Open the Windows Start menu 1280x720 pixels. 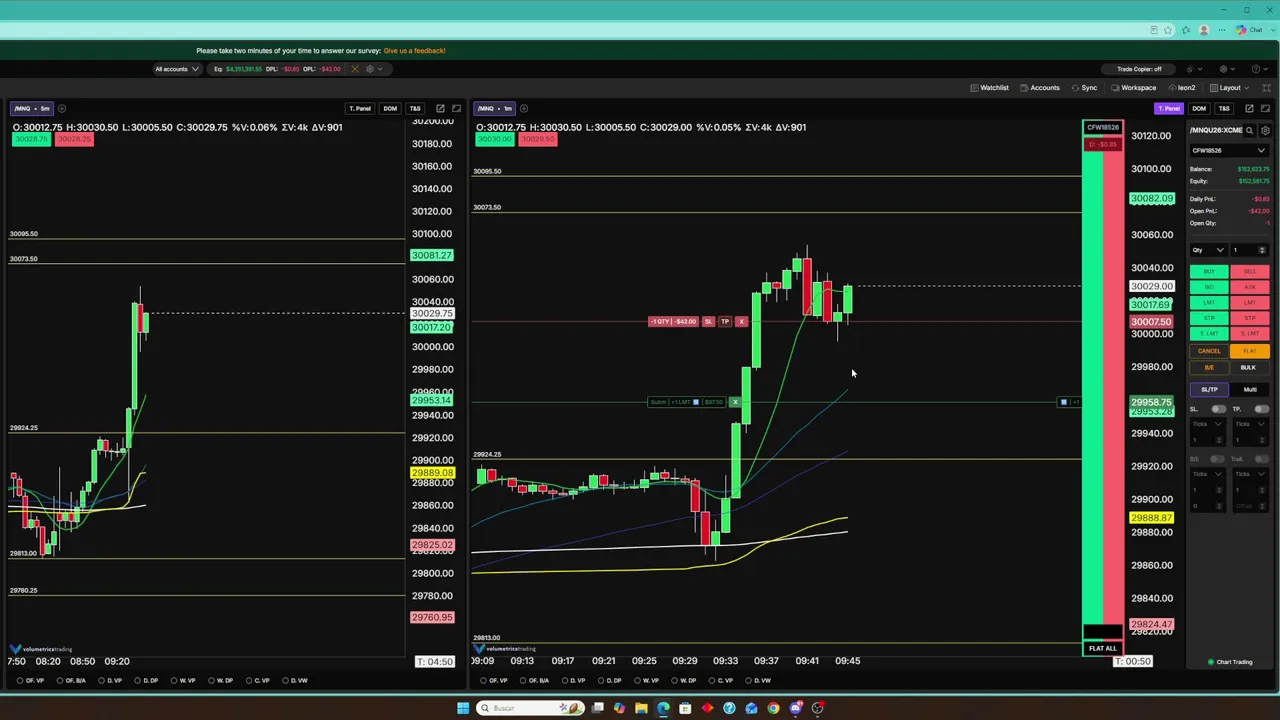pos(463,708)
